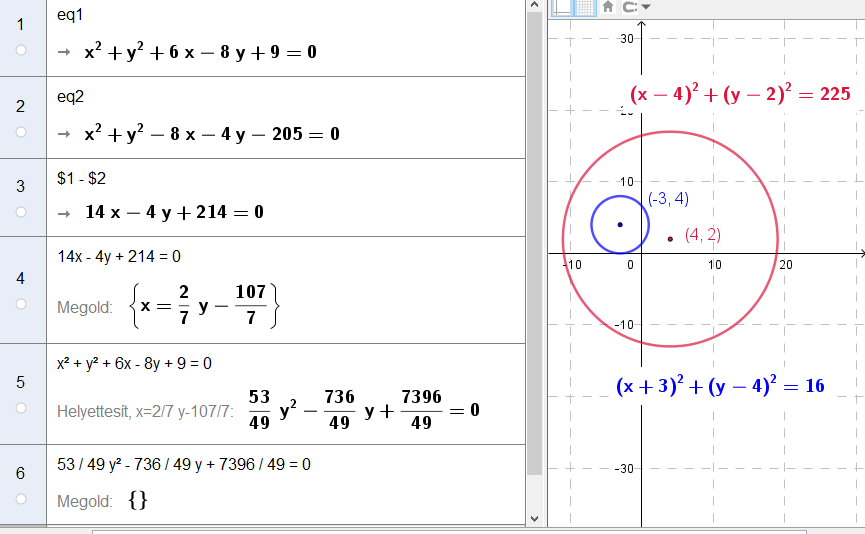
Task: Click the red equation label with 225
Action: (x=739, y=94)
